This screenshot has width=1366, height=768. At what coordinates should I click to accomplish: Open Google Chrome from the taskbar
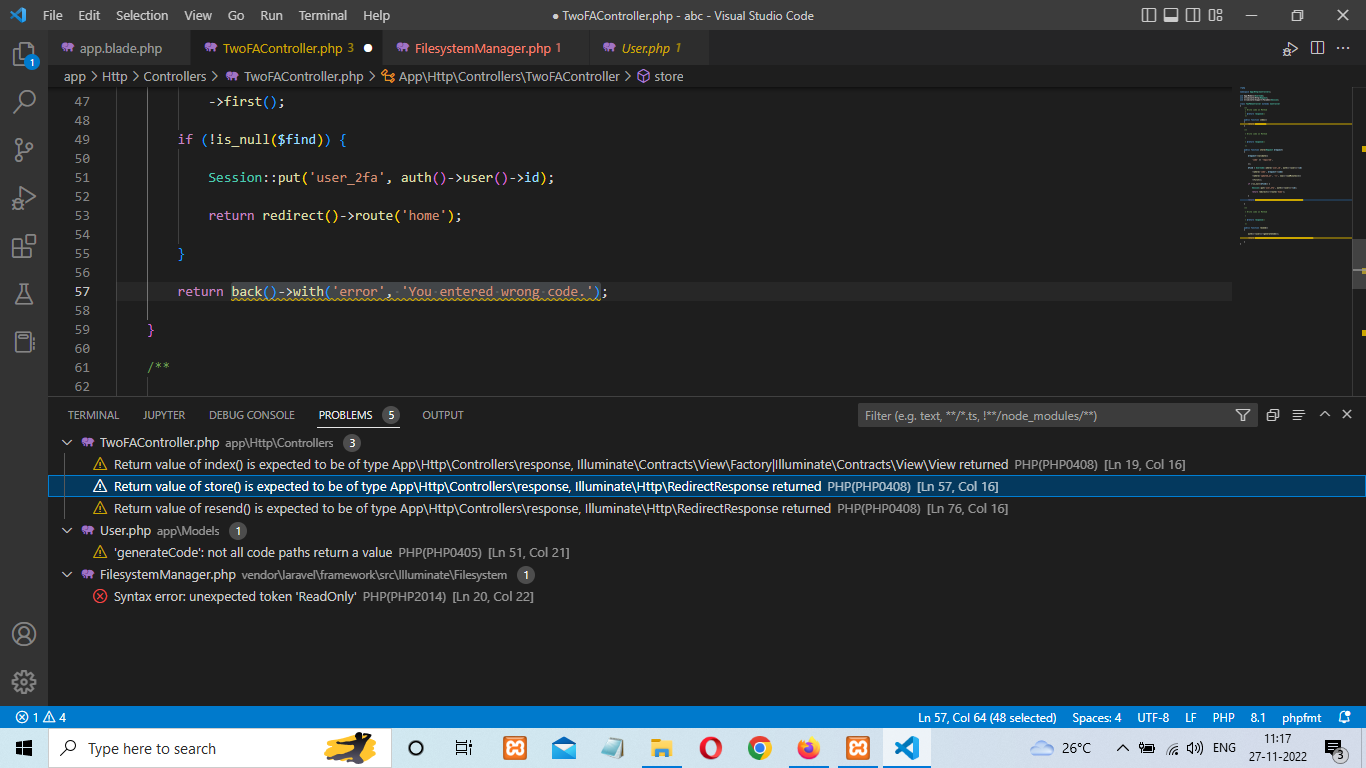coord(760,748)
